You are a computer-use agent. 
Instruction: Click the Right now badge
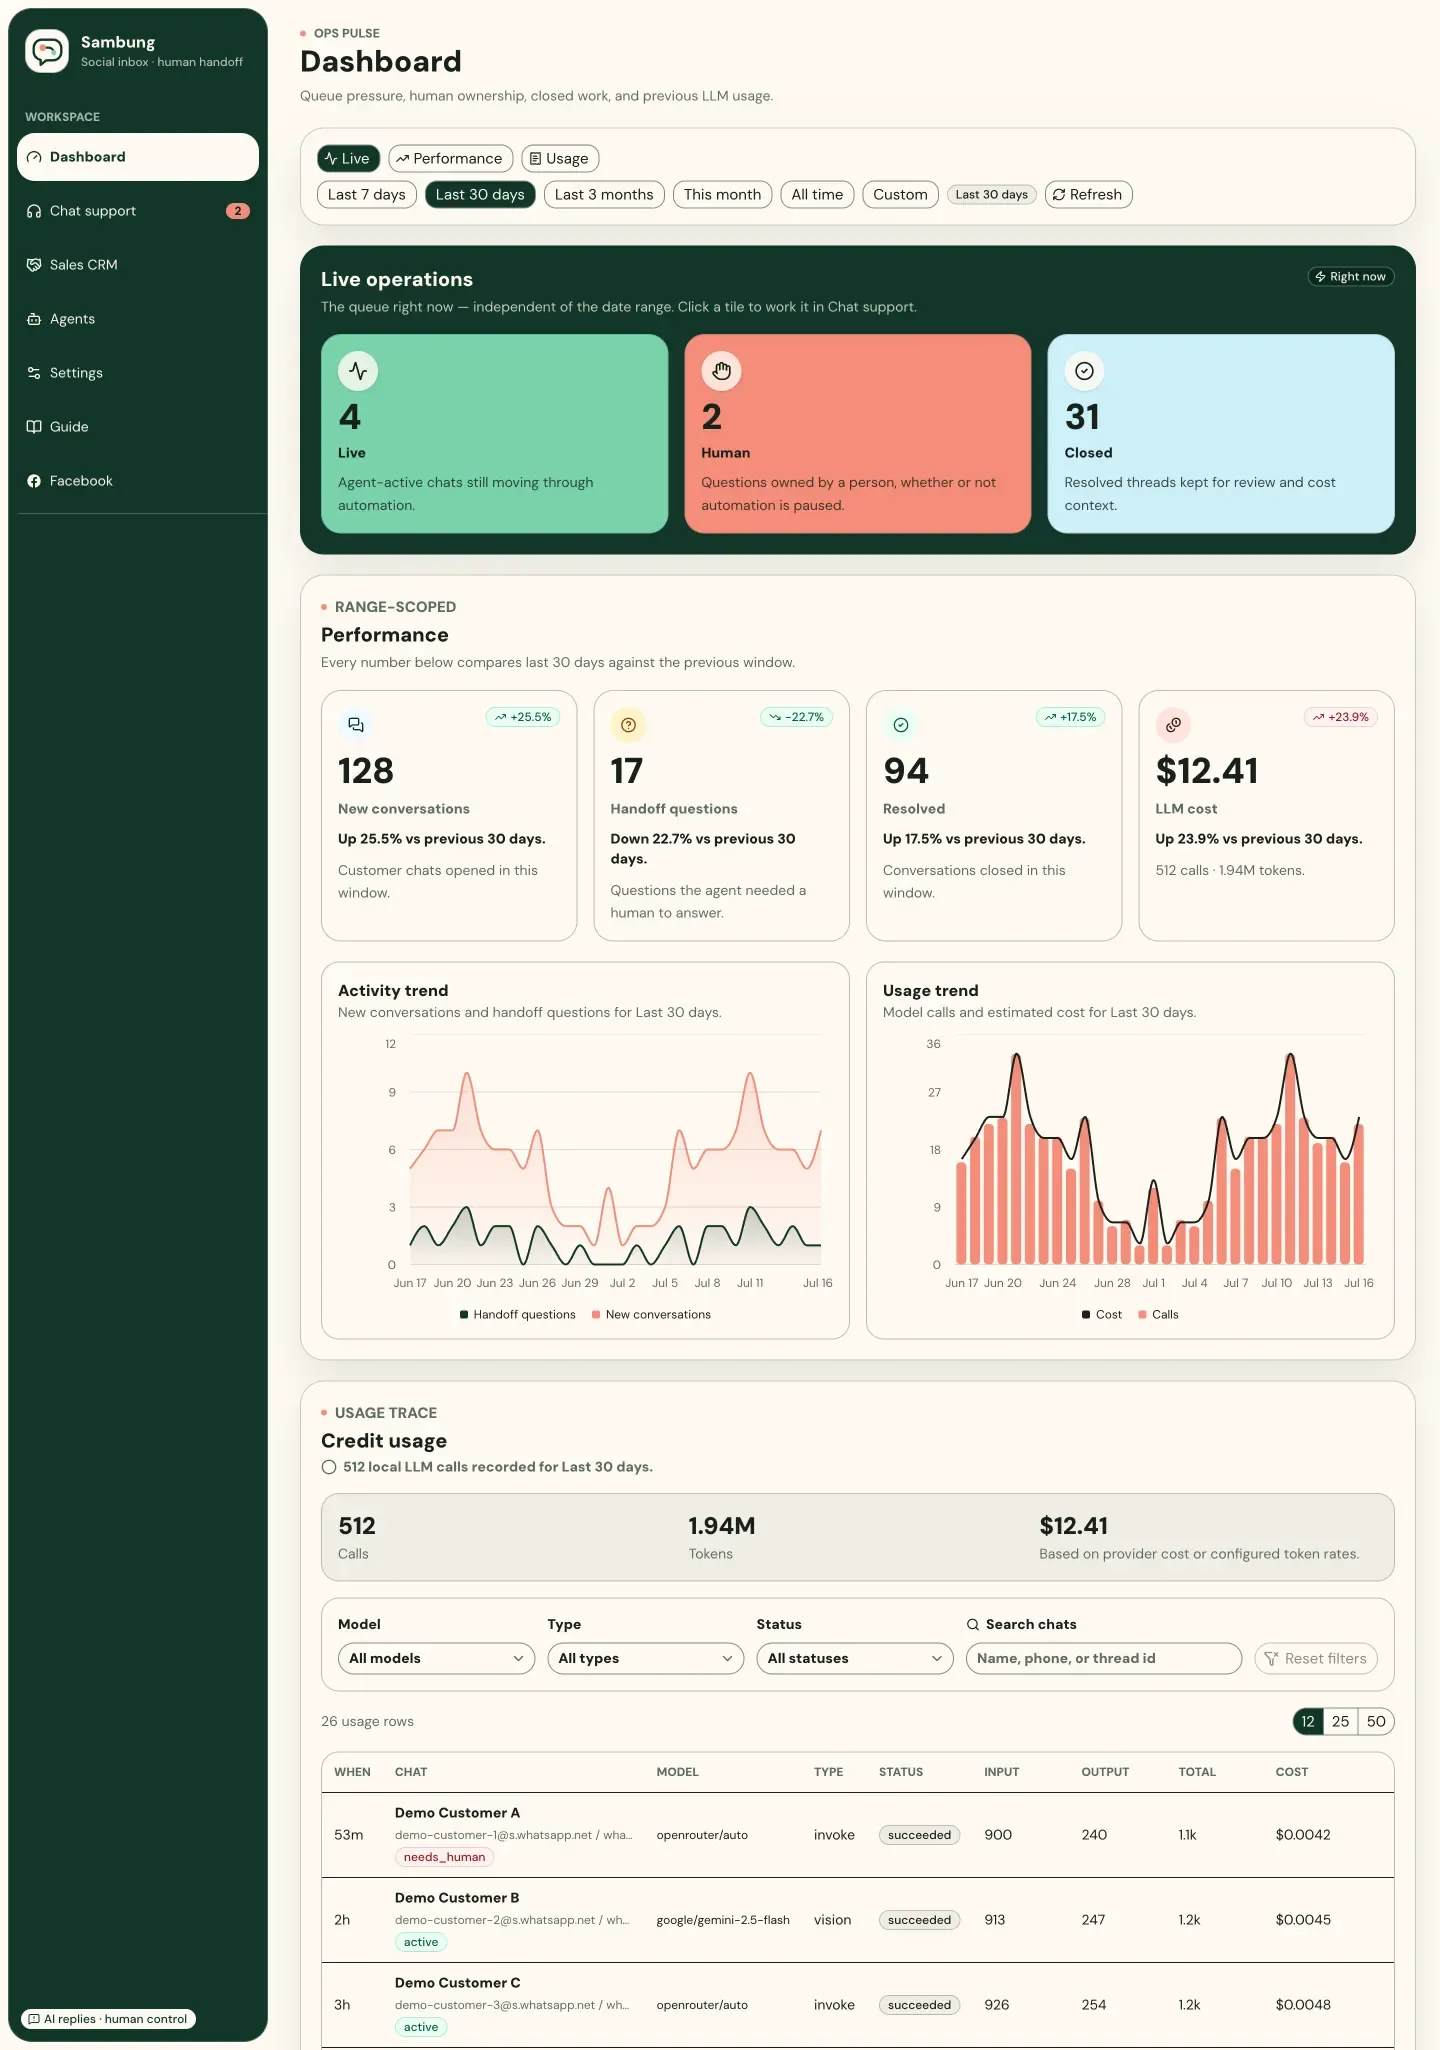[1351, 277]
